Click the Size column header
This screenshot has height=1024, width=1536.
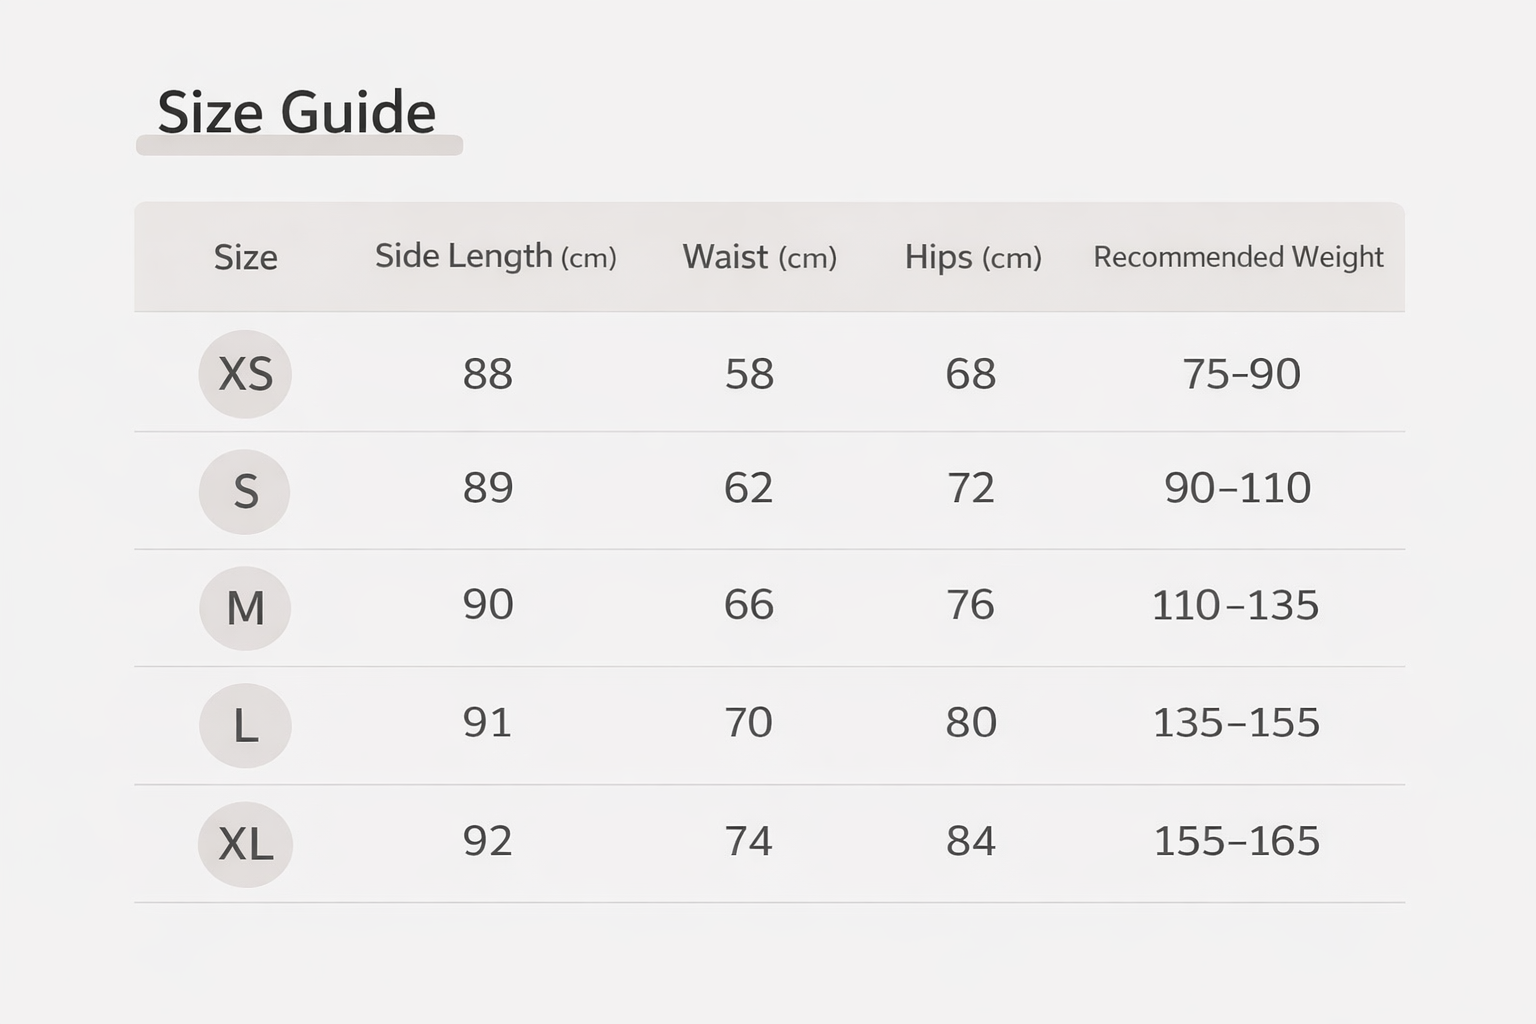tap(245, 257)
